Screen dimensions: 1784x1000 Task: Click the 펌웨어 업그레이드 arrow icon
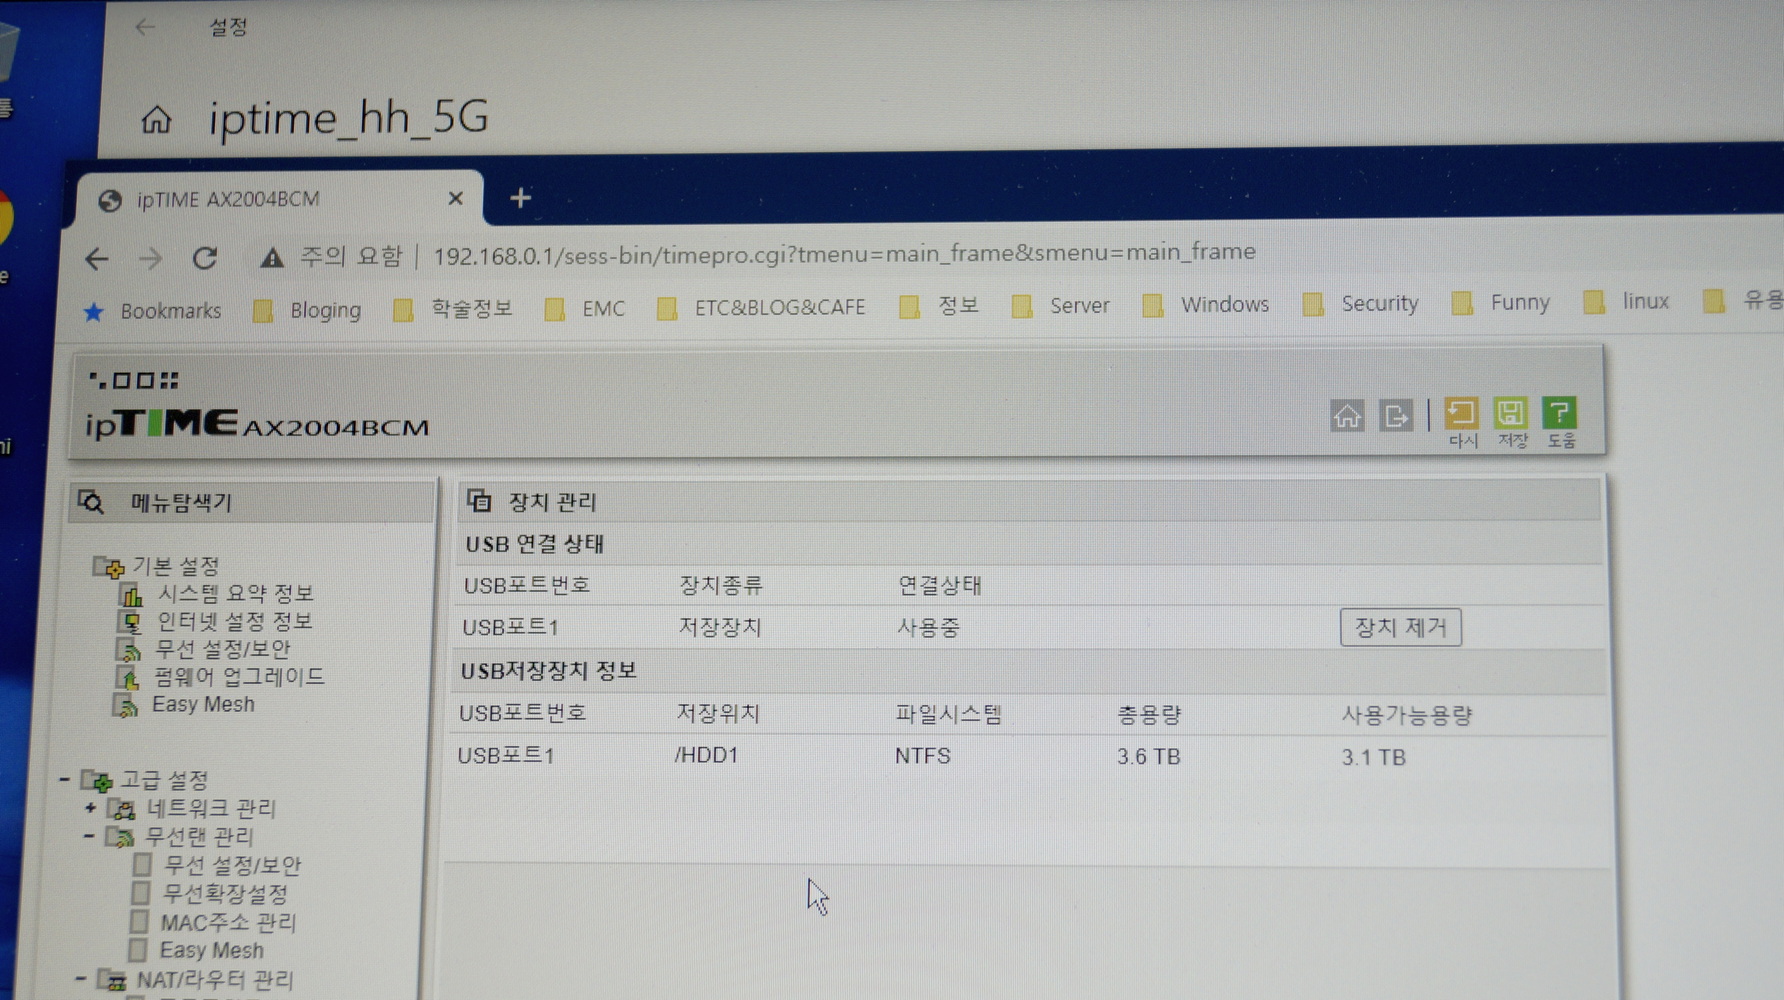129,676
